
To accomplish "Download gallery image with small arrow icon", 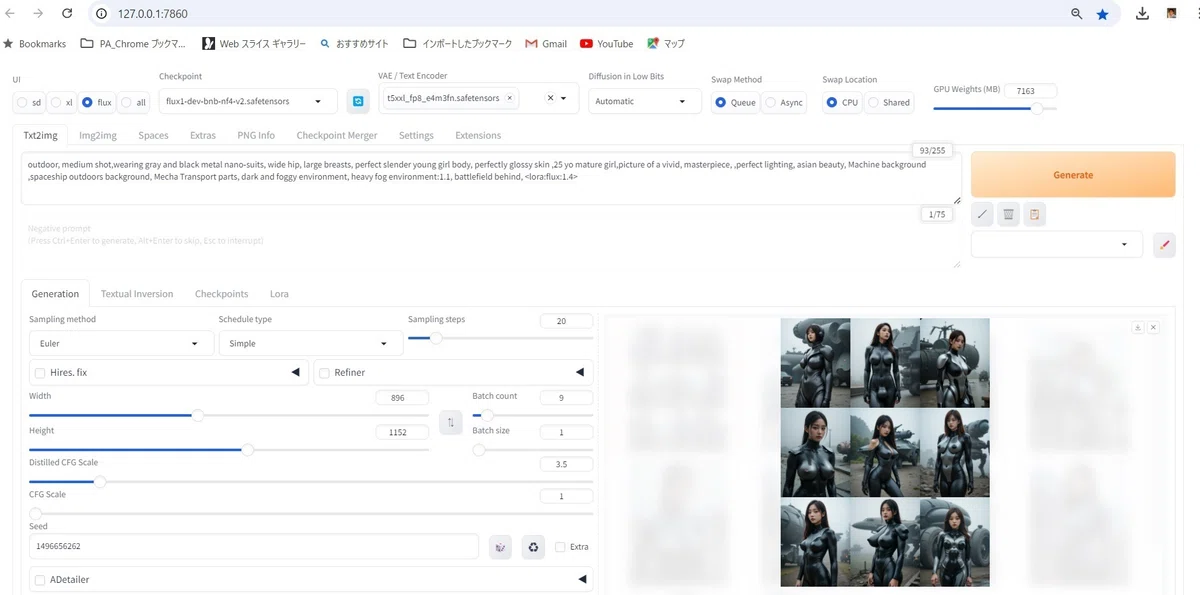I will point(1138,327).
